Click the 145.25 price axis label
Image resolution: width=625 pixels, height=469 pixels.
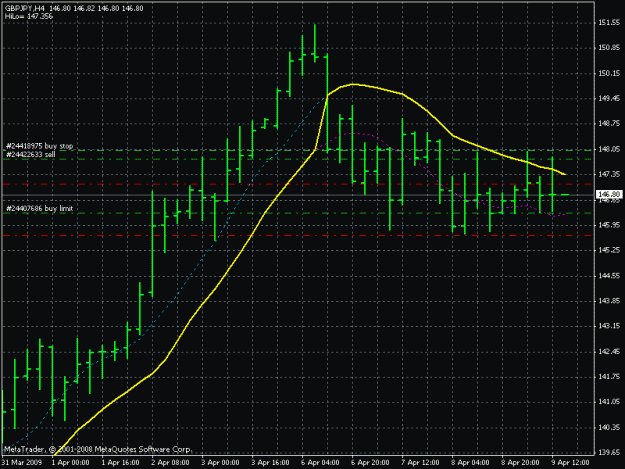tap(609, 250)
